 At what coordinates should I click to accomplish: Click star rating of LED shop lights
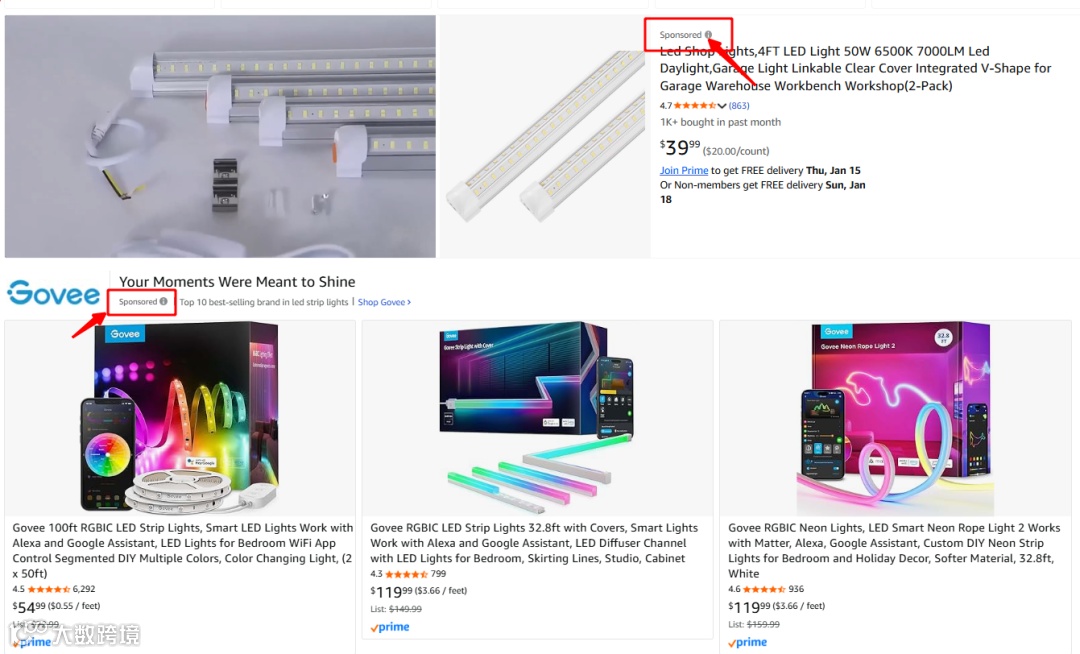click(x=694, y=105)
